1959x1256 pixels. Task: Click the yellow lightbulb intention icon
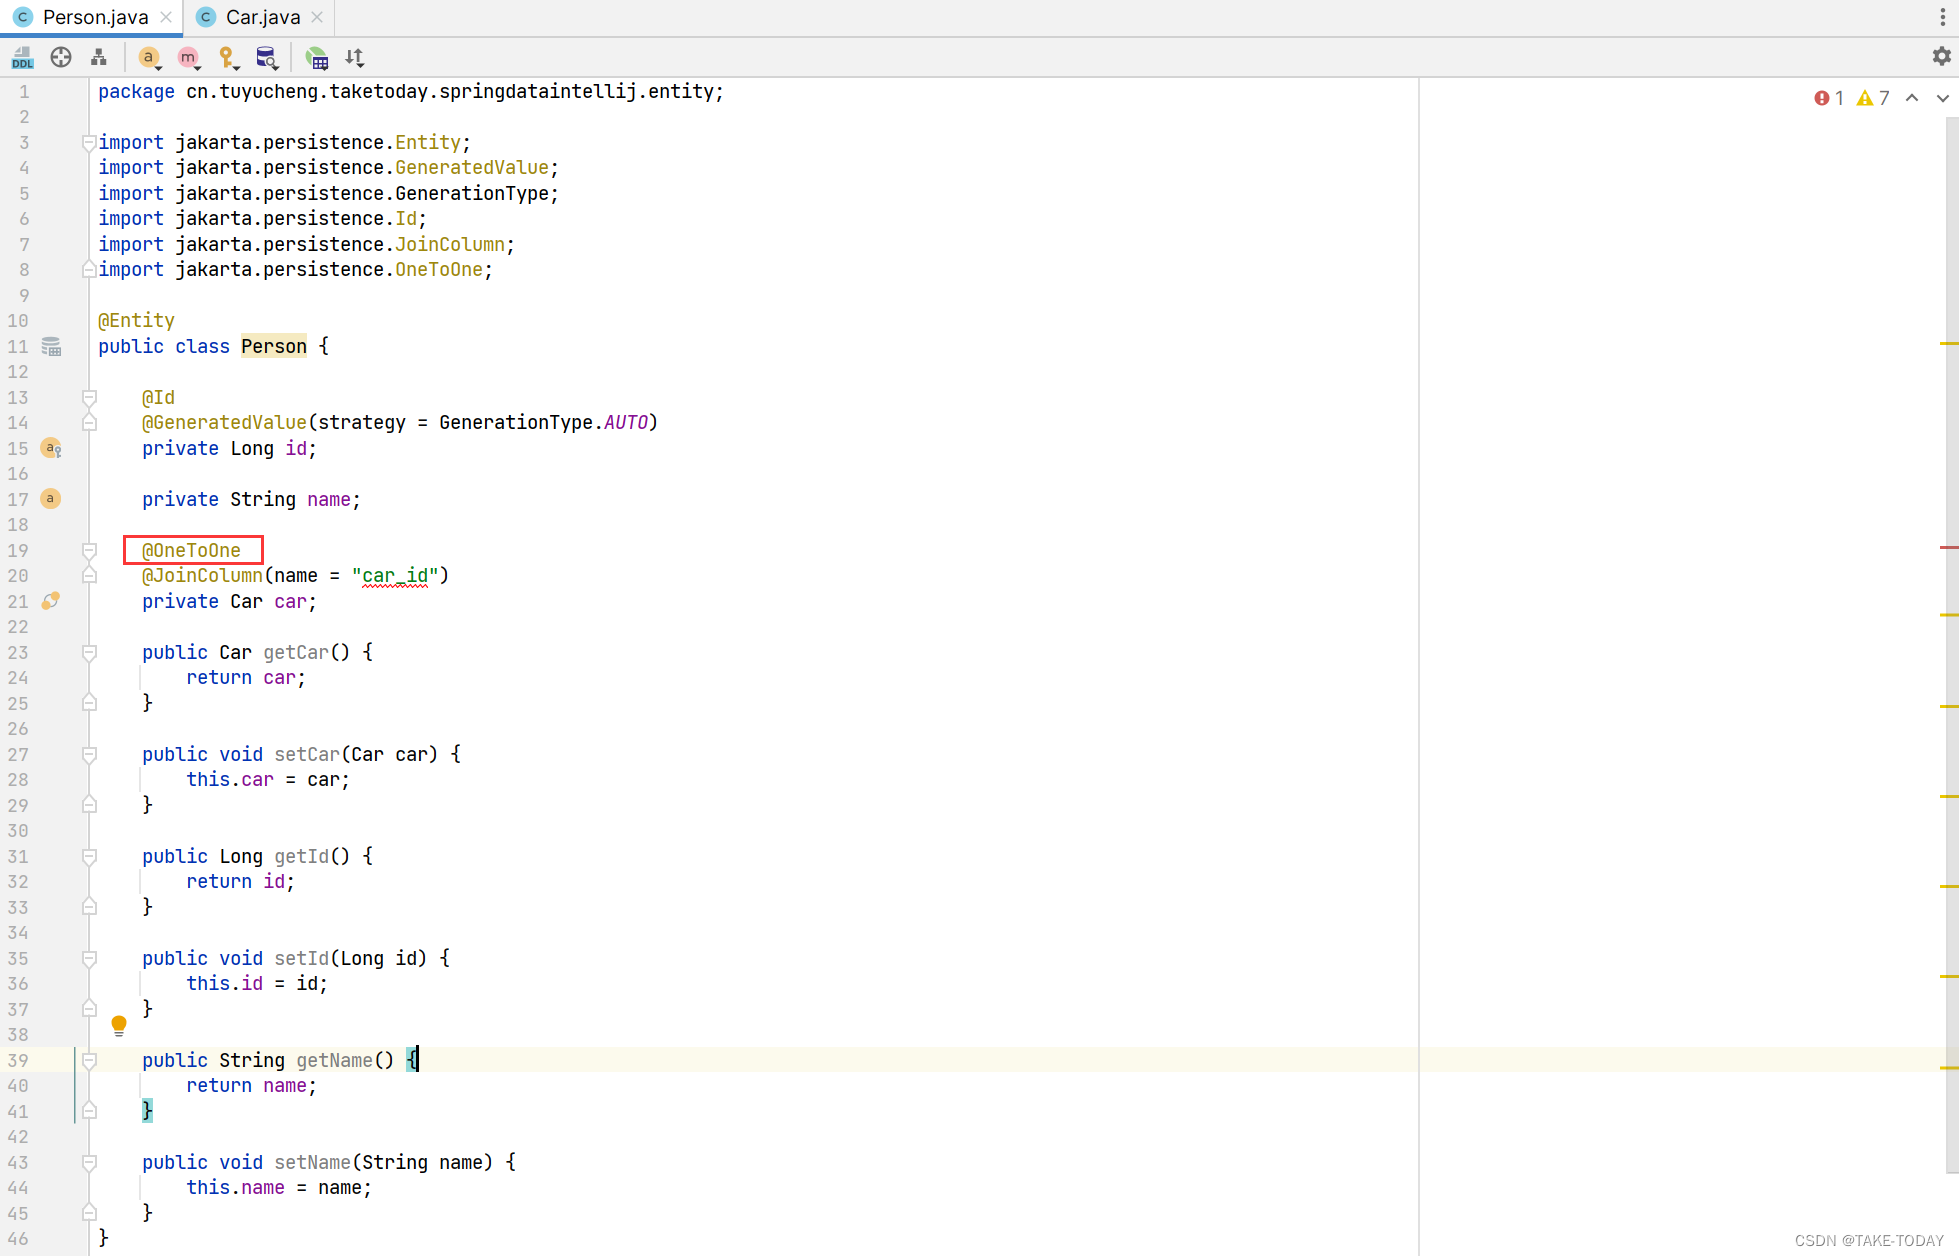[119, 1025]
